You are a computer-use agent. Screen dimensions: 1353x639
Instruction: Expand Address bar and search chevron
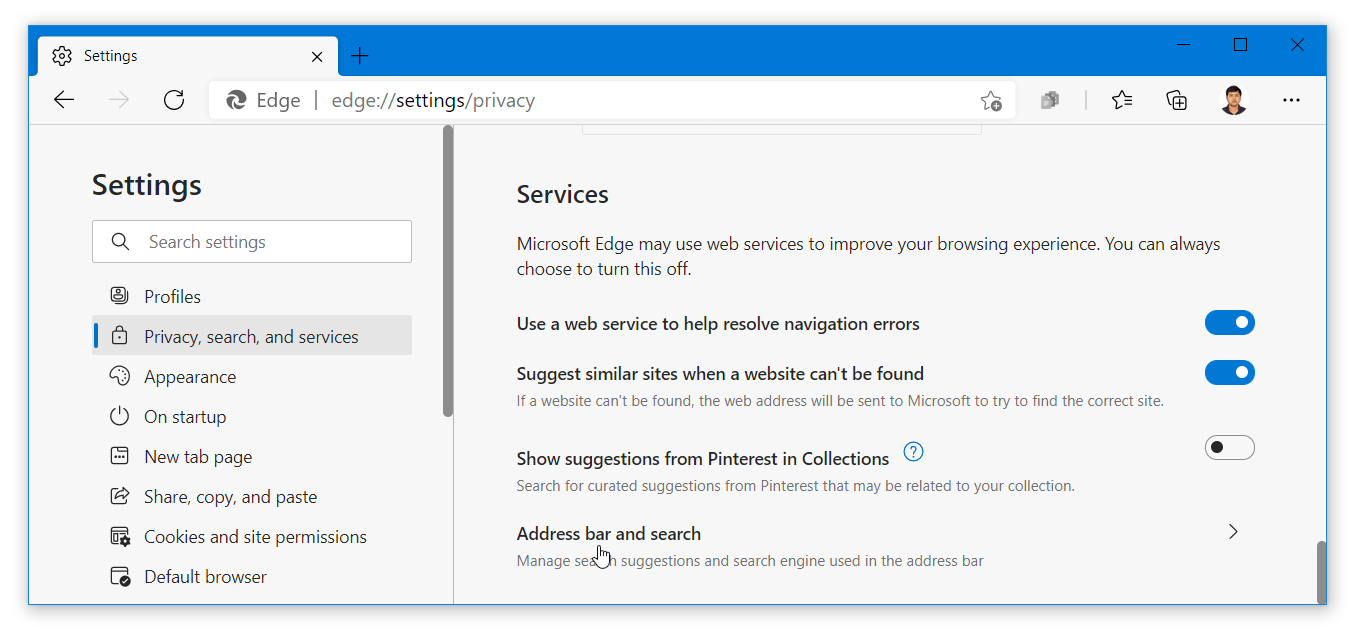coord(1233,532)
